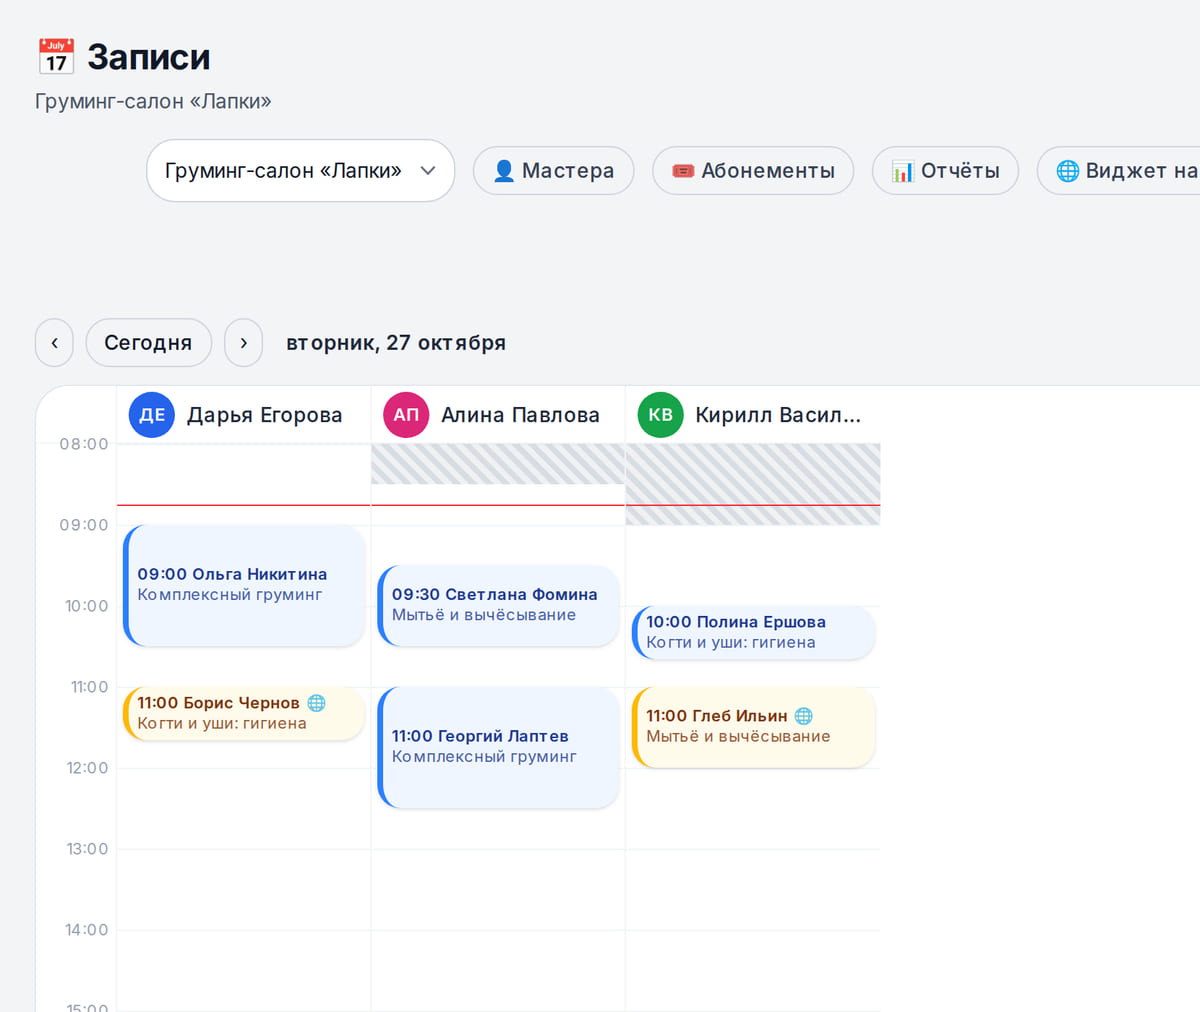Open the Мастера section
Viewport: 1200px width, 1012px height.
point(553,171)
